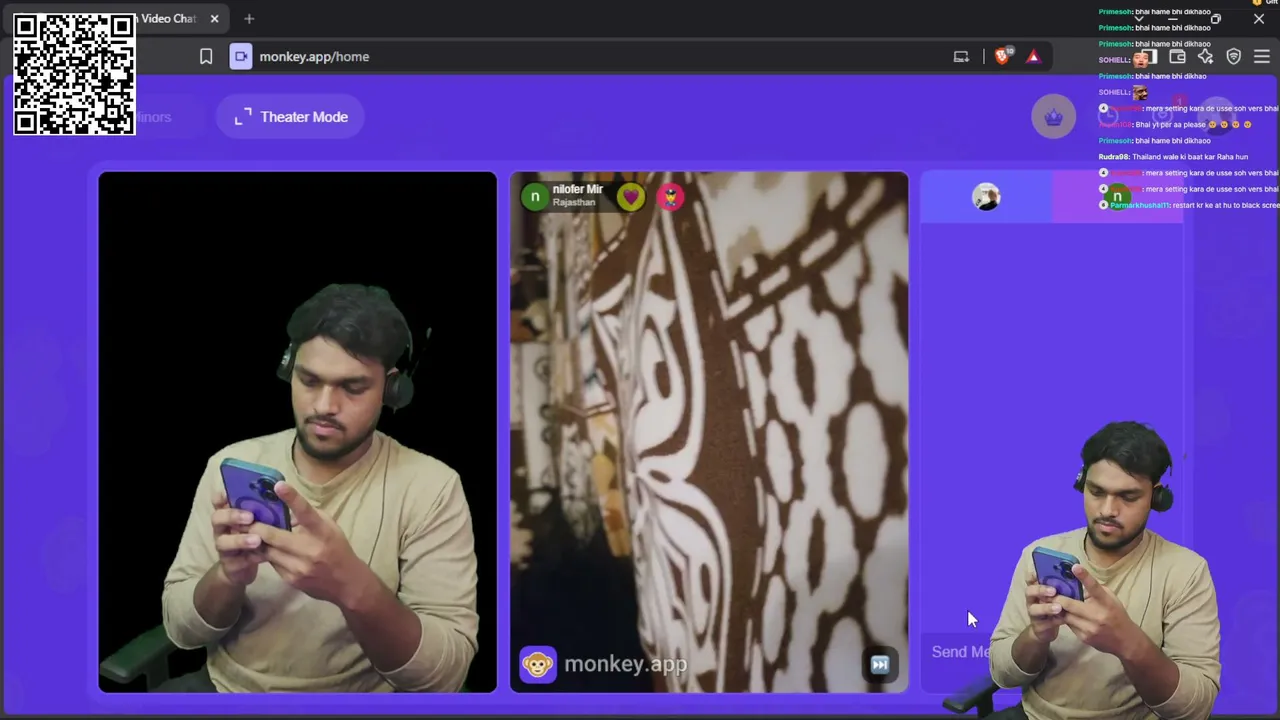The width and height of the screenshot is (1280, 720).
Task: Bookmark this page in the browser
Action: pyautogui.click(x=206, y=57)
